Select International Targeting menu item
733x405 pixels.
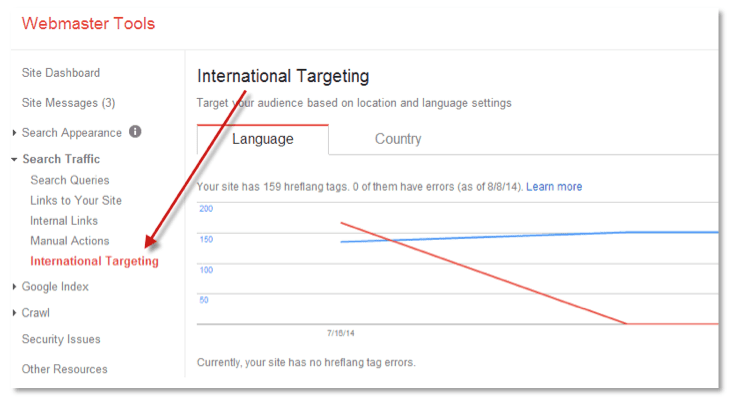[x=94, y=262]
